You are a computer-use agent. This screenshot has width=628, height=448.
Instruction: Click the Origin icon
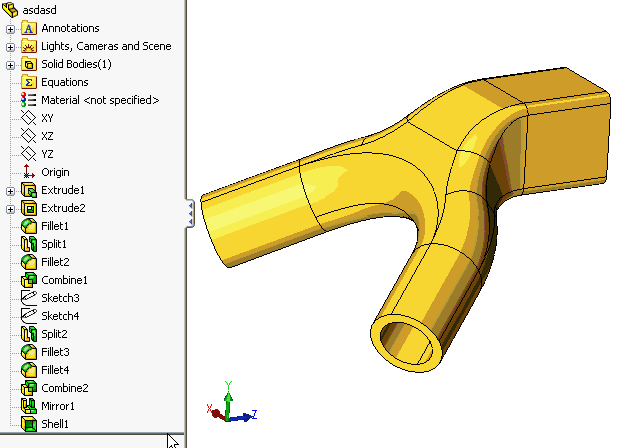(x=29, y=172)
